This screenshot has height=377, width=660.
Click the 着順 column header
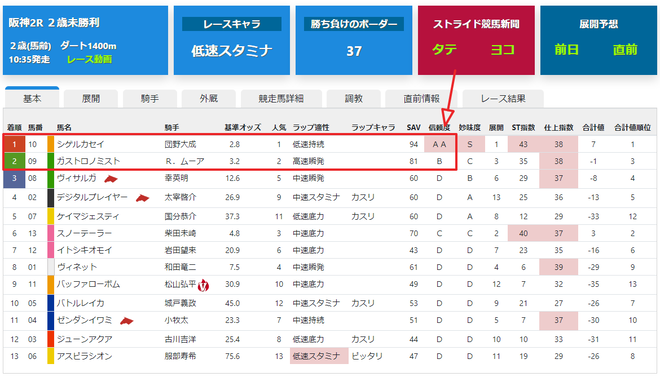pos(14,127)
